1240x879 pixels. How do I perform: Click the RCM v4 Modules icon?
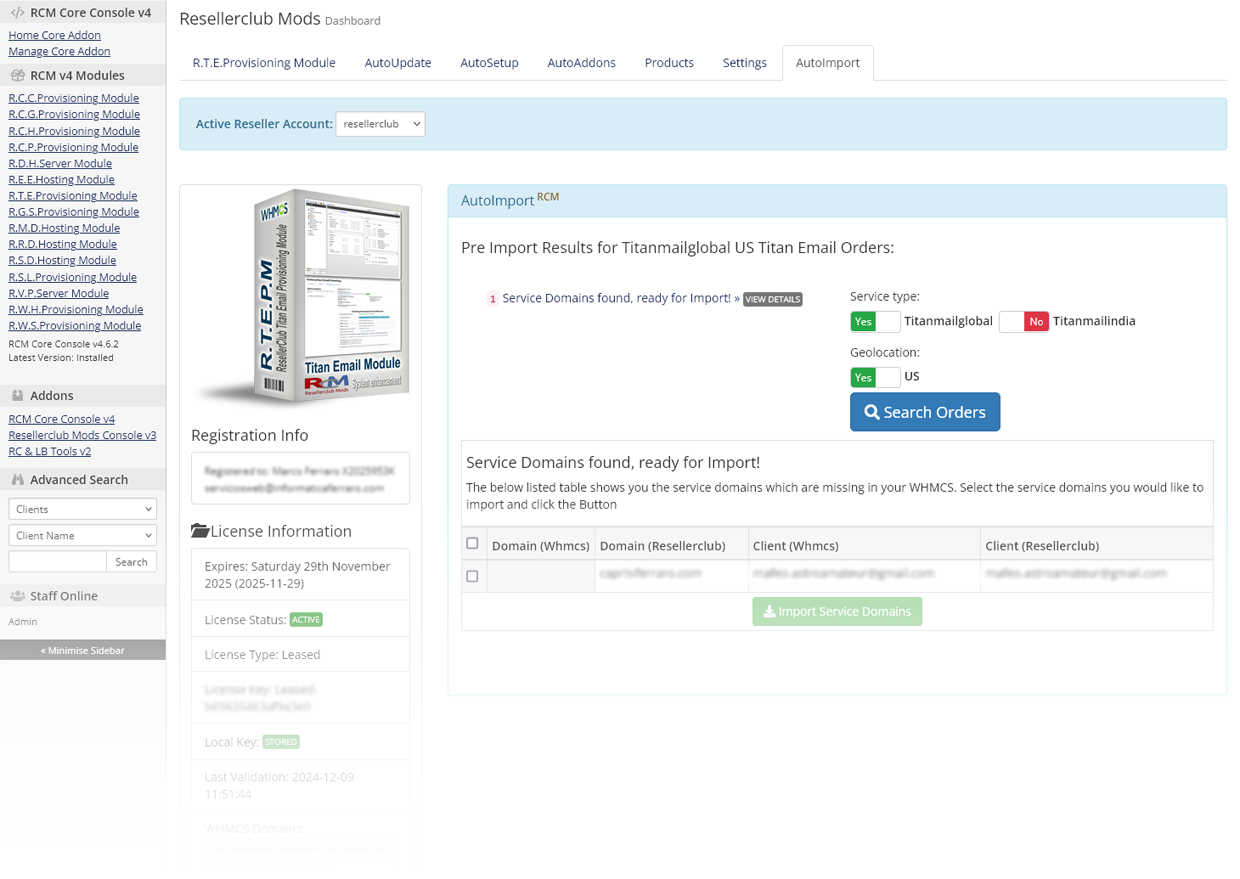tap(17, 75)
